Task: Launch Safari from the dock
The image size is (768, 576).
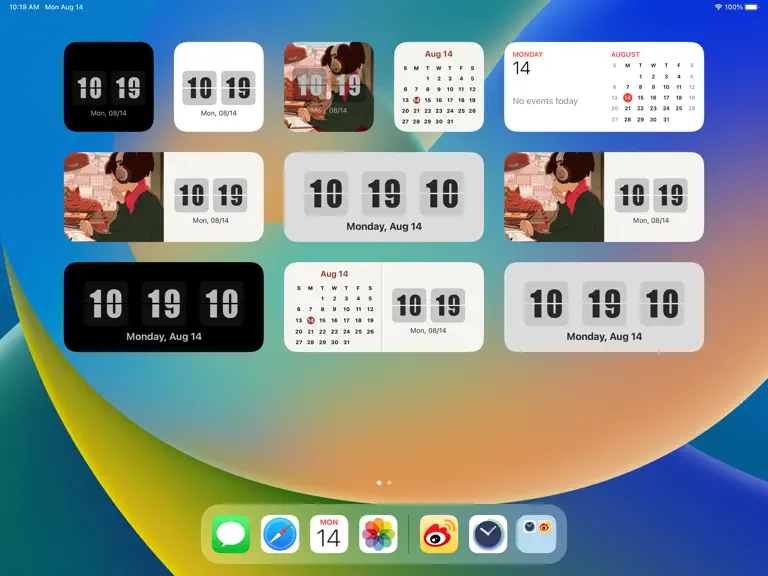Action: [280, 534]
